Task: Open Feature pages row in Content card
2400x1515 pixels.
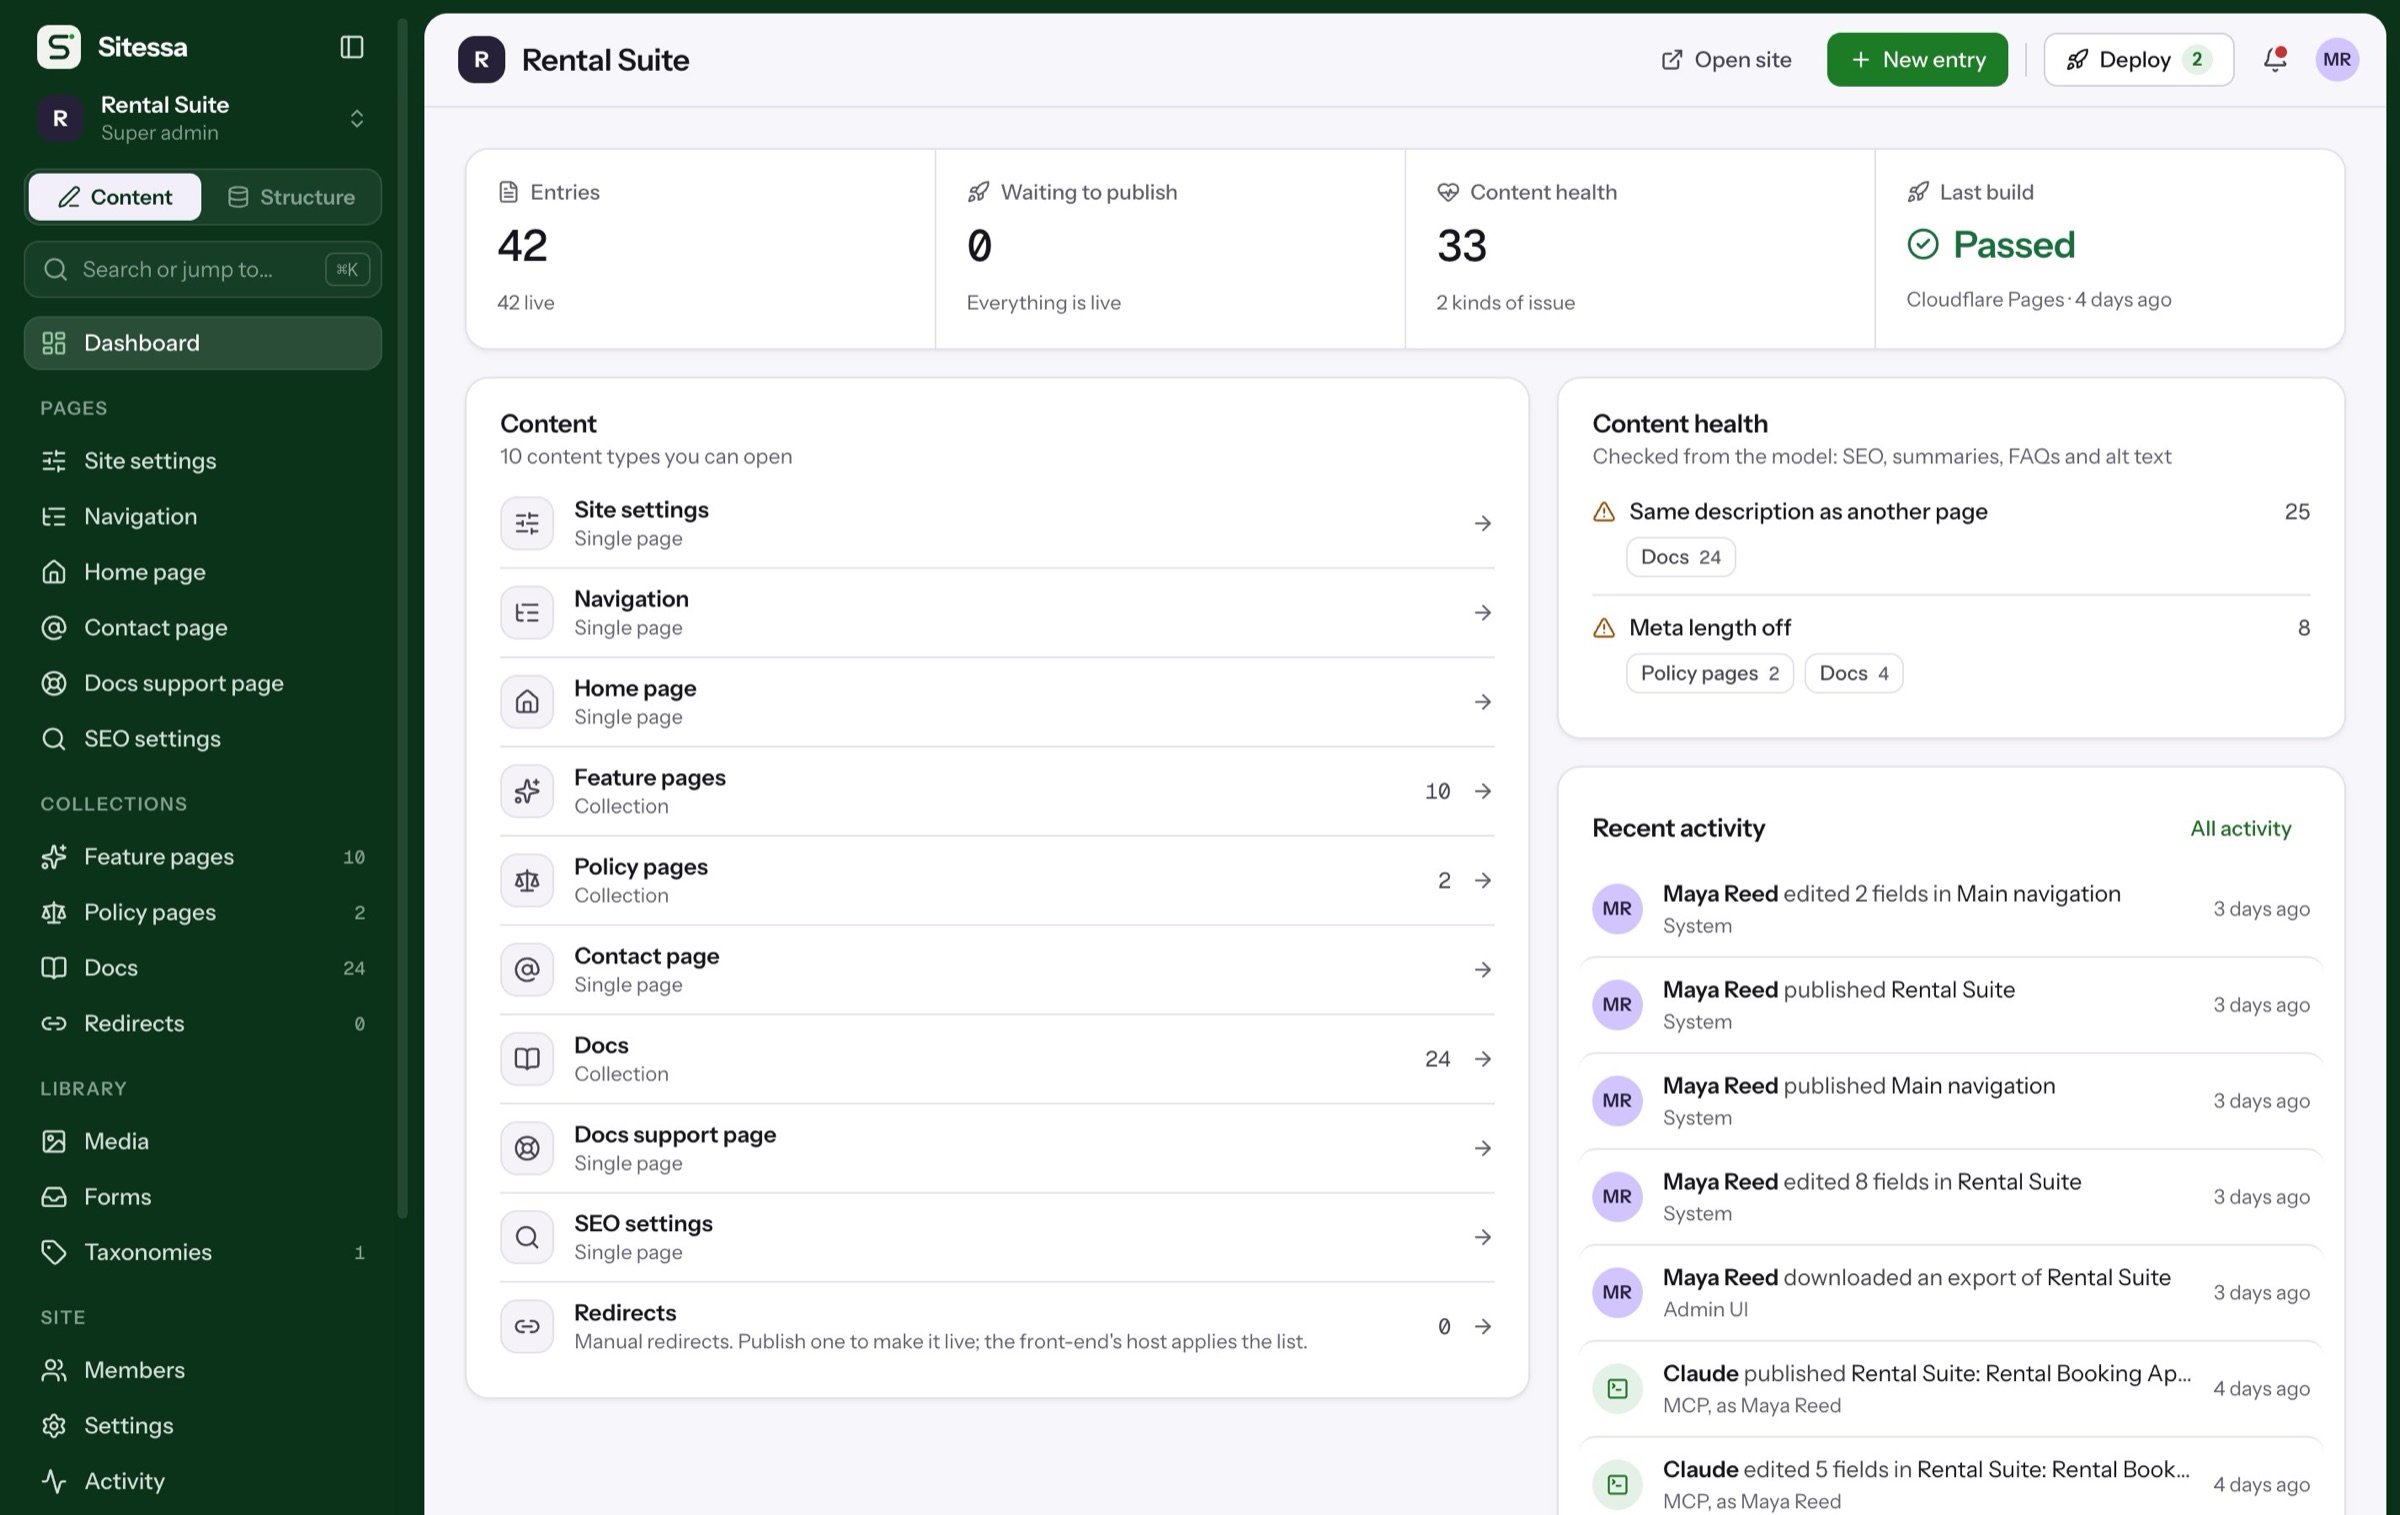Action: (x=997, y=791)
